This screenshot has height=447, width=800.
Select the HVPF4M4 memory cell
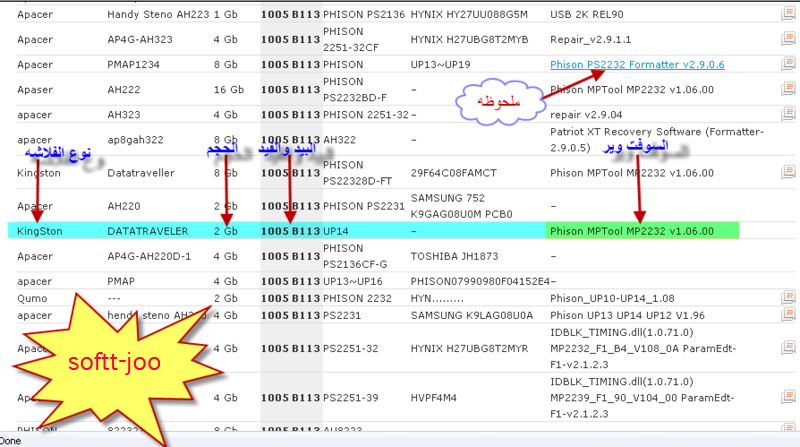[434, 397]
